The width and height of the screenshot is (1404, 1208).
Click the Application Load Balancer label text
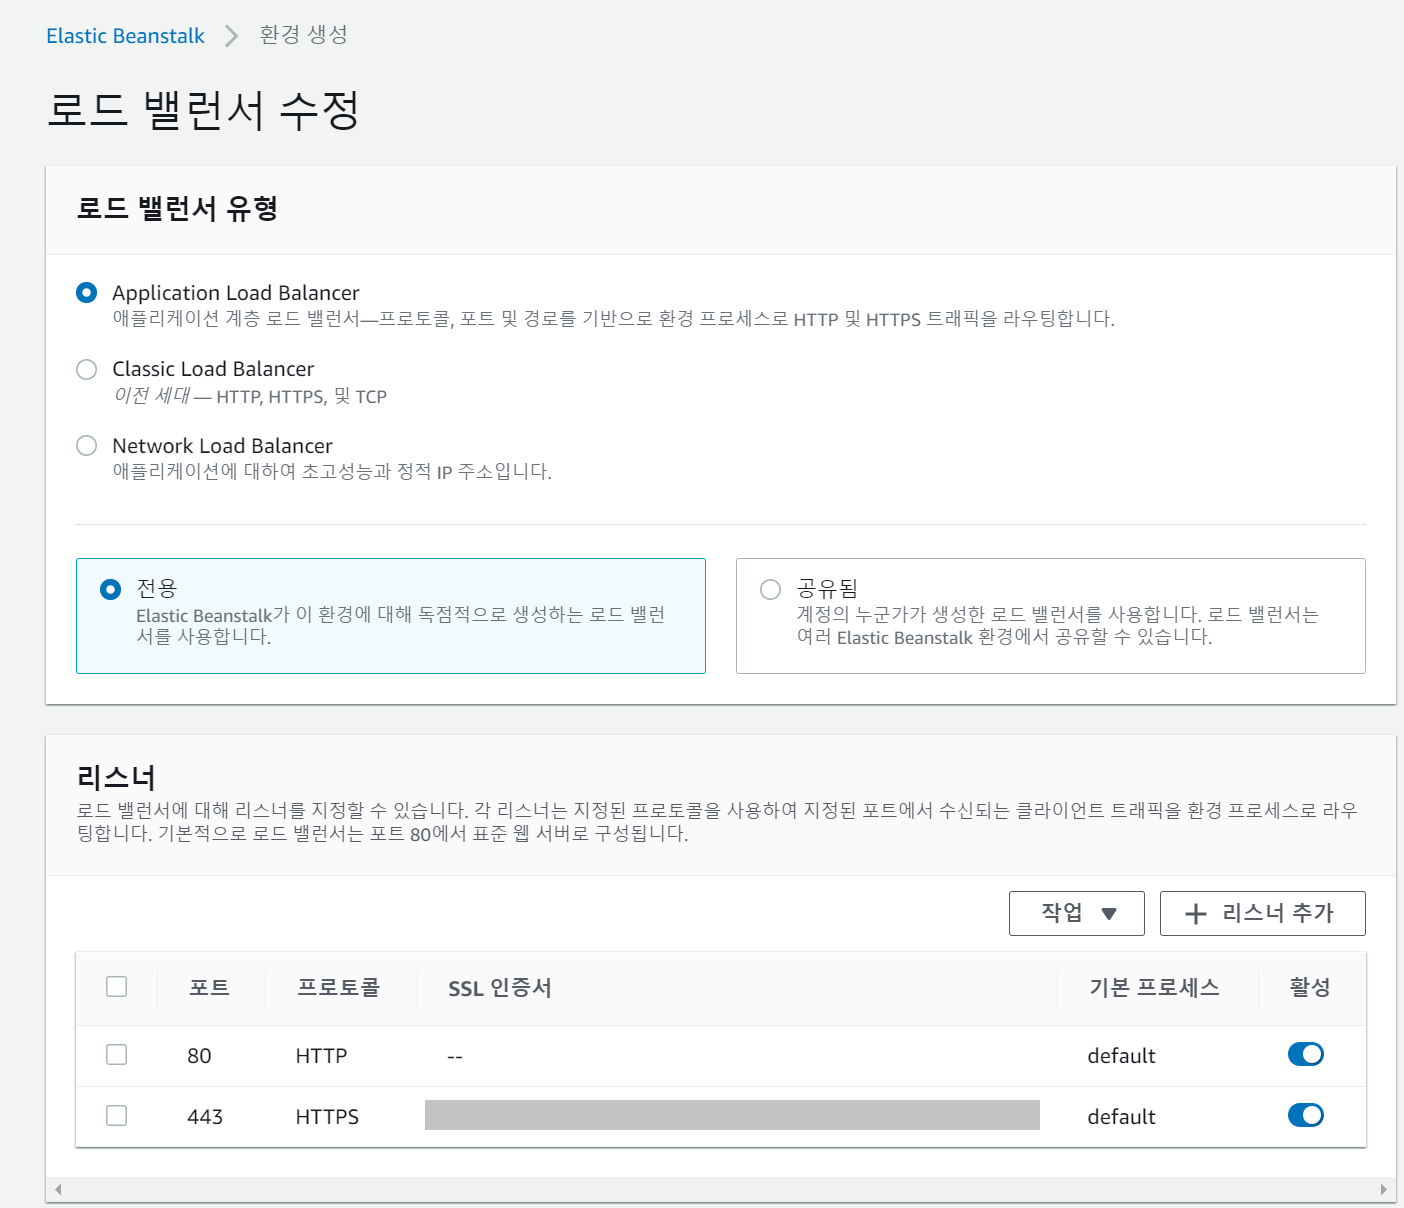236,293
